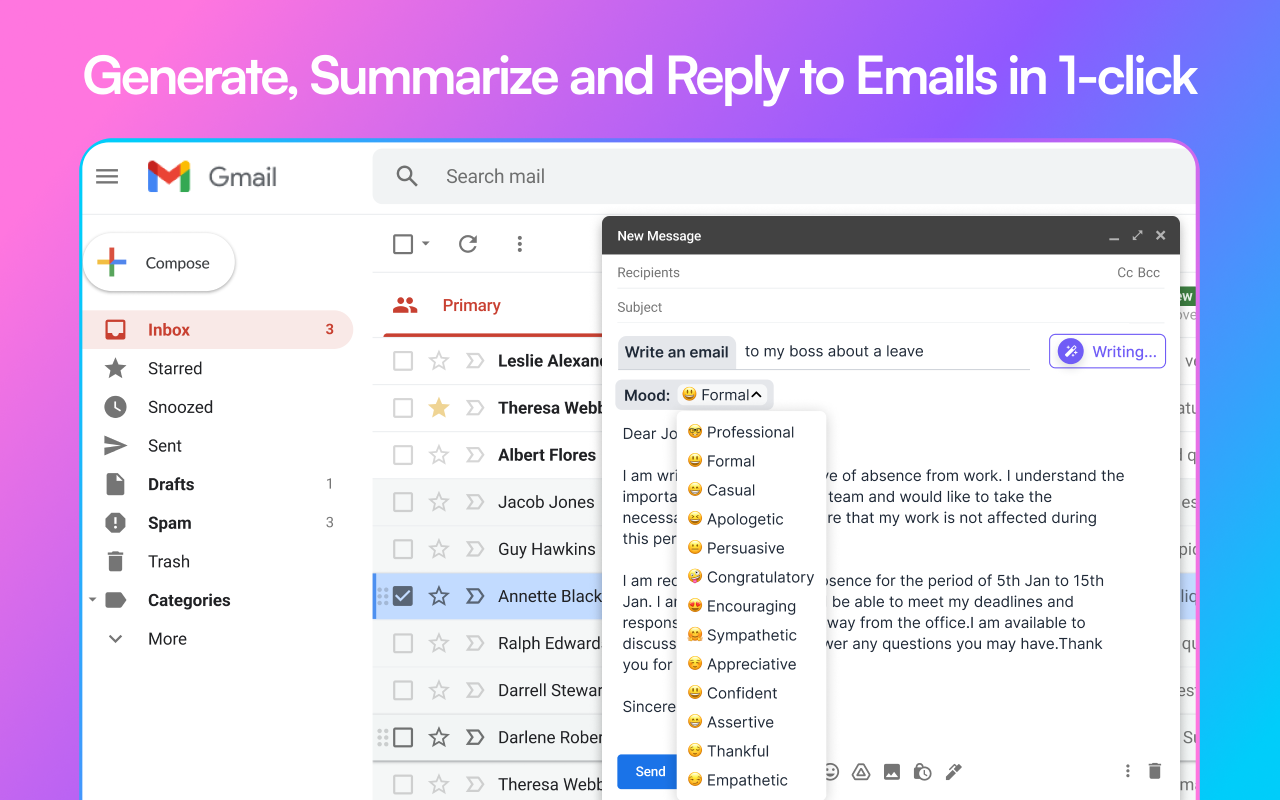Open the confidential mode icon
The width and height of the screenshot is (1280, 800).
click(922, 771)
